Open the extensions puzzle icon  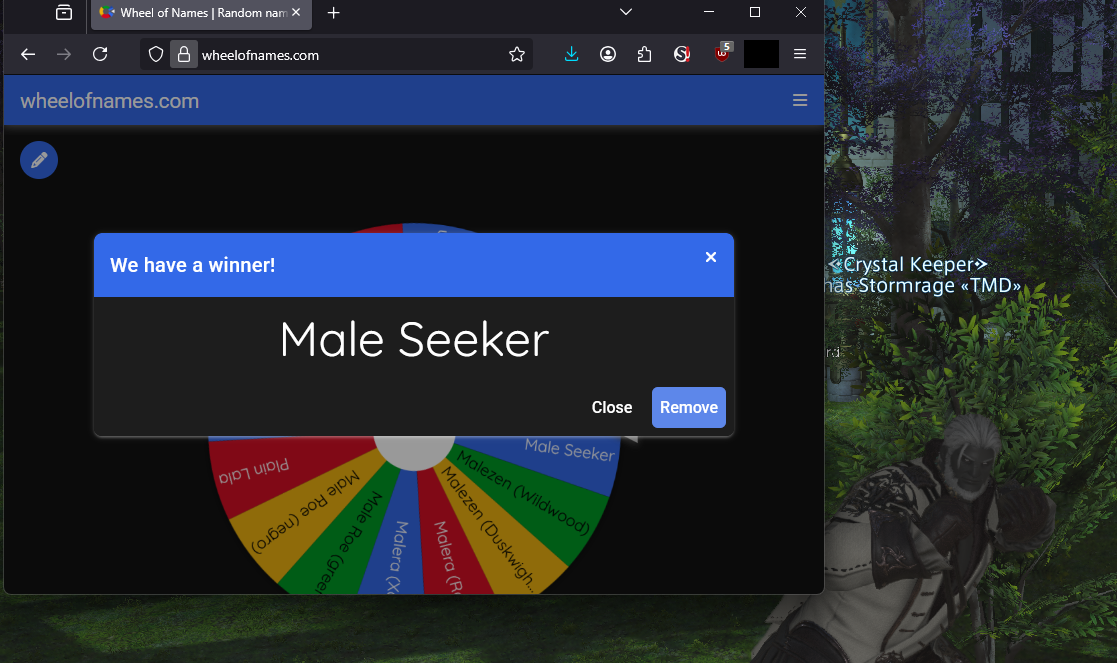coord(644,54)
